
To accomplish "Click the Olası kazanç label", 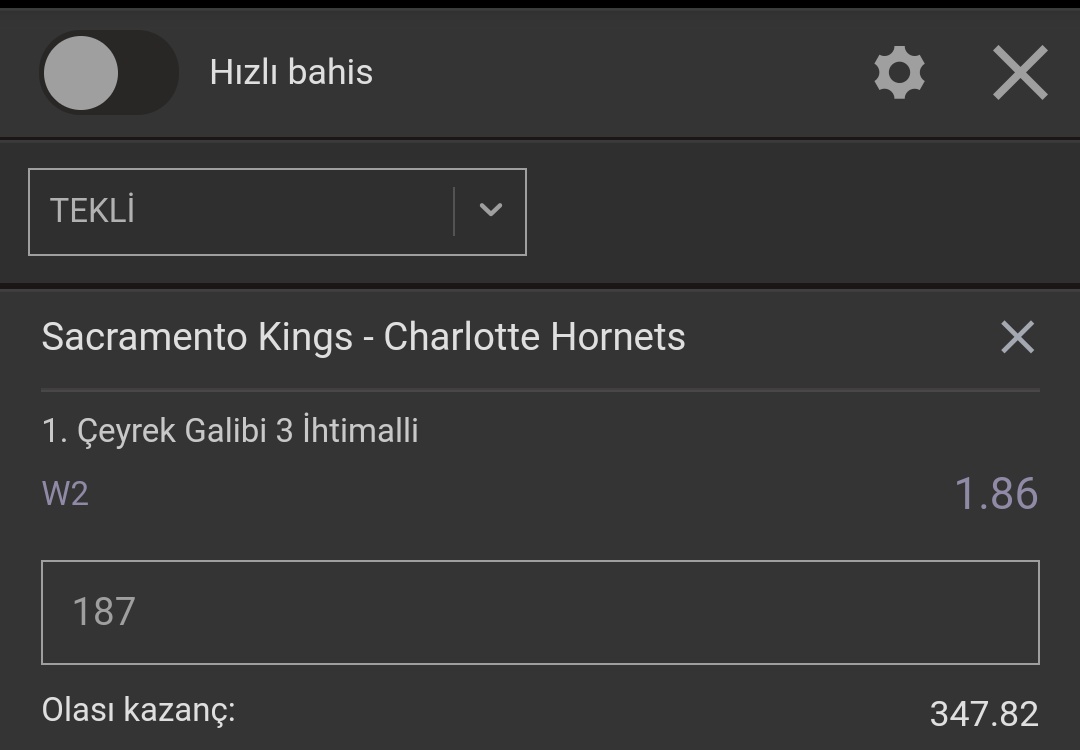I will click(x=138, y=710).
